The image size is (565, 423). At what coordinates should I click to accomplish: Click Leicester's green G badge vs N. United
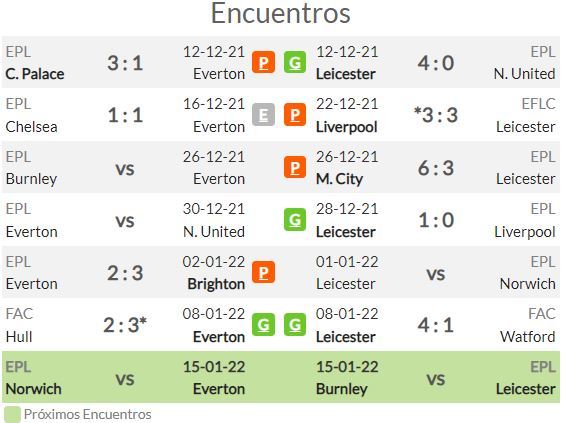(295, 63)
